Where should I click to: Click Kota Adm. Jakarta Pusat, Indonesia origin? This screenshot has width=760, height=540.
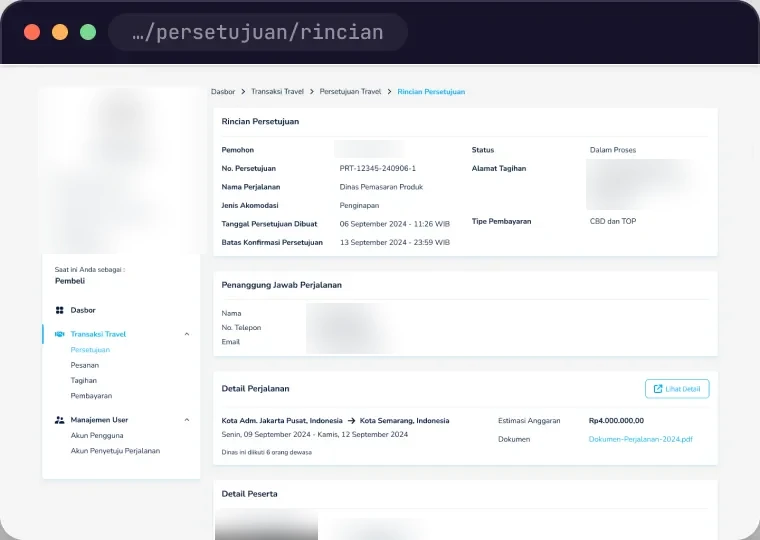pyautogui.click(x=282, y=421)
